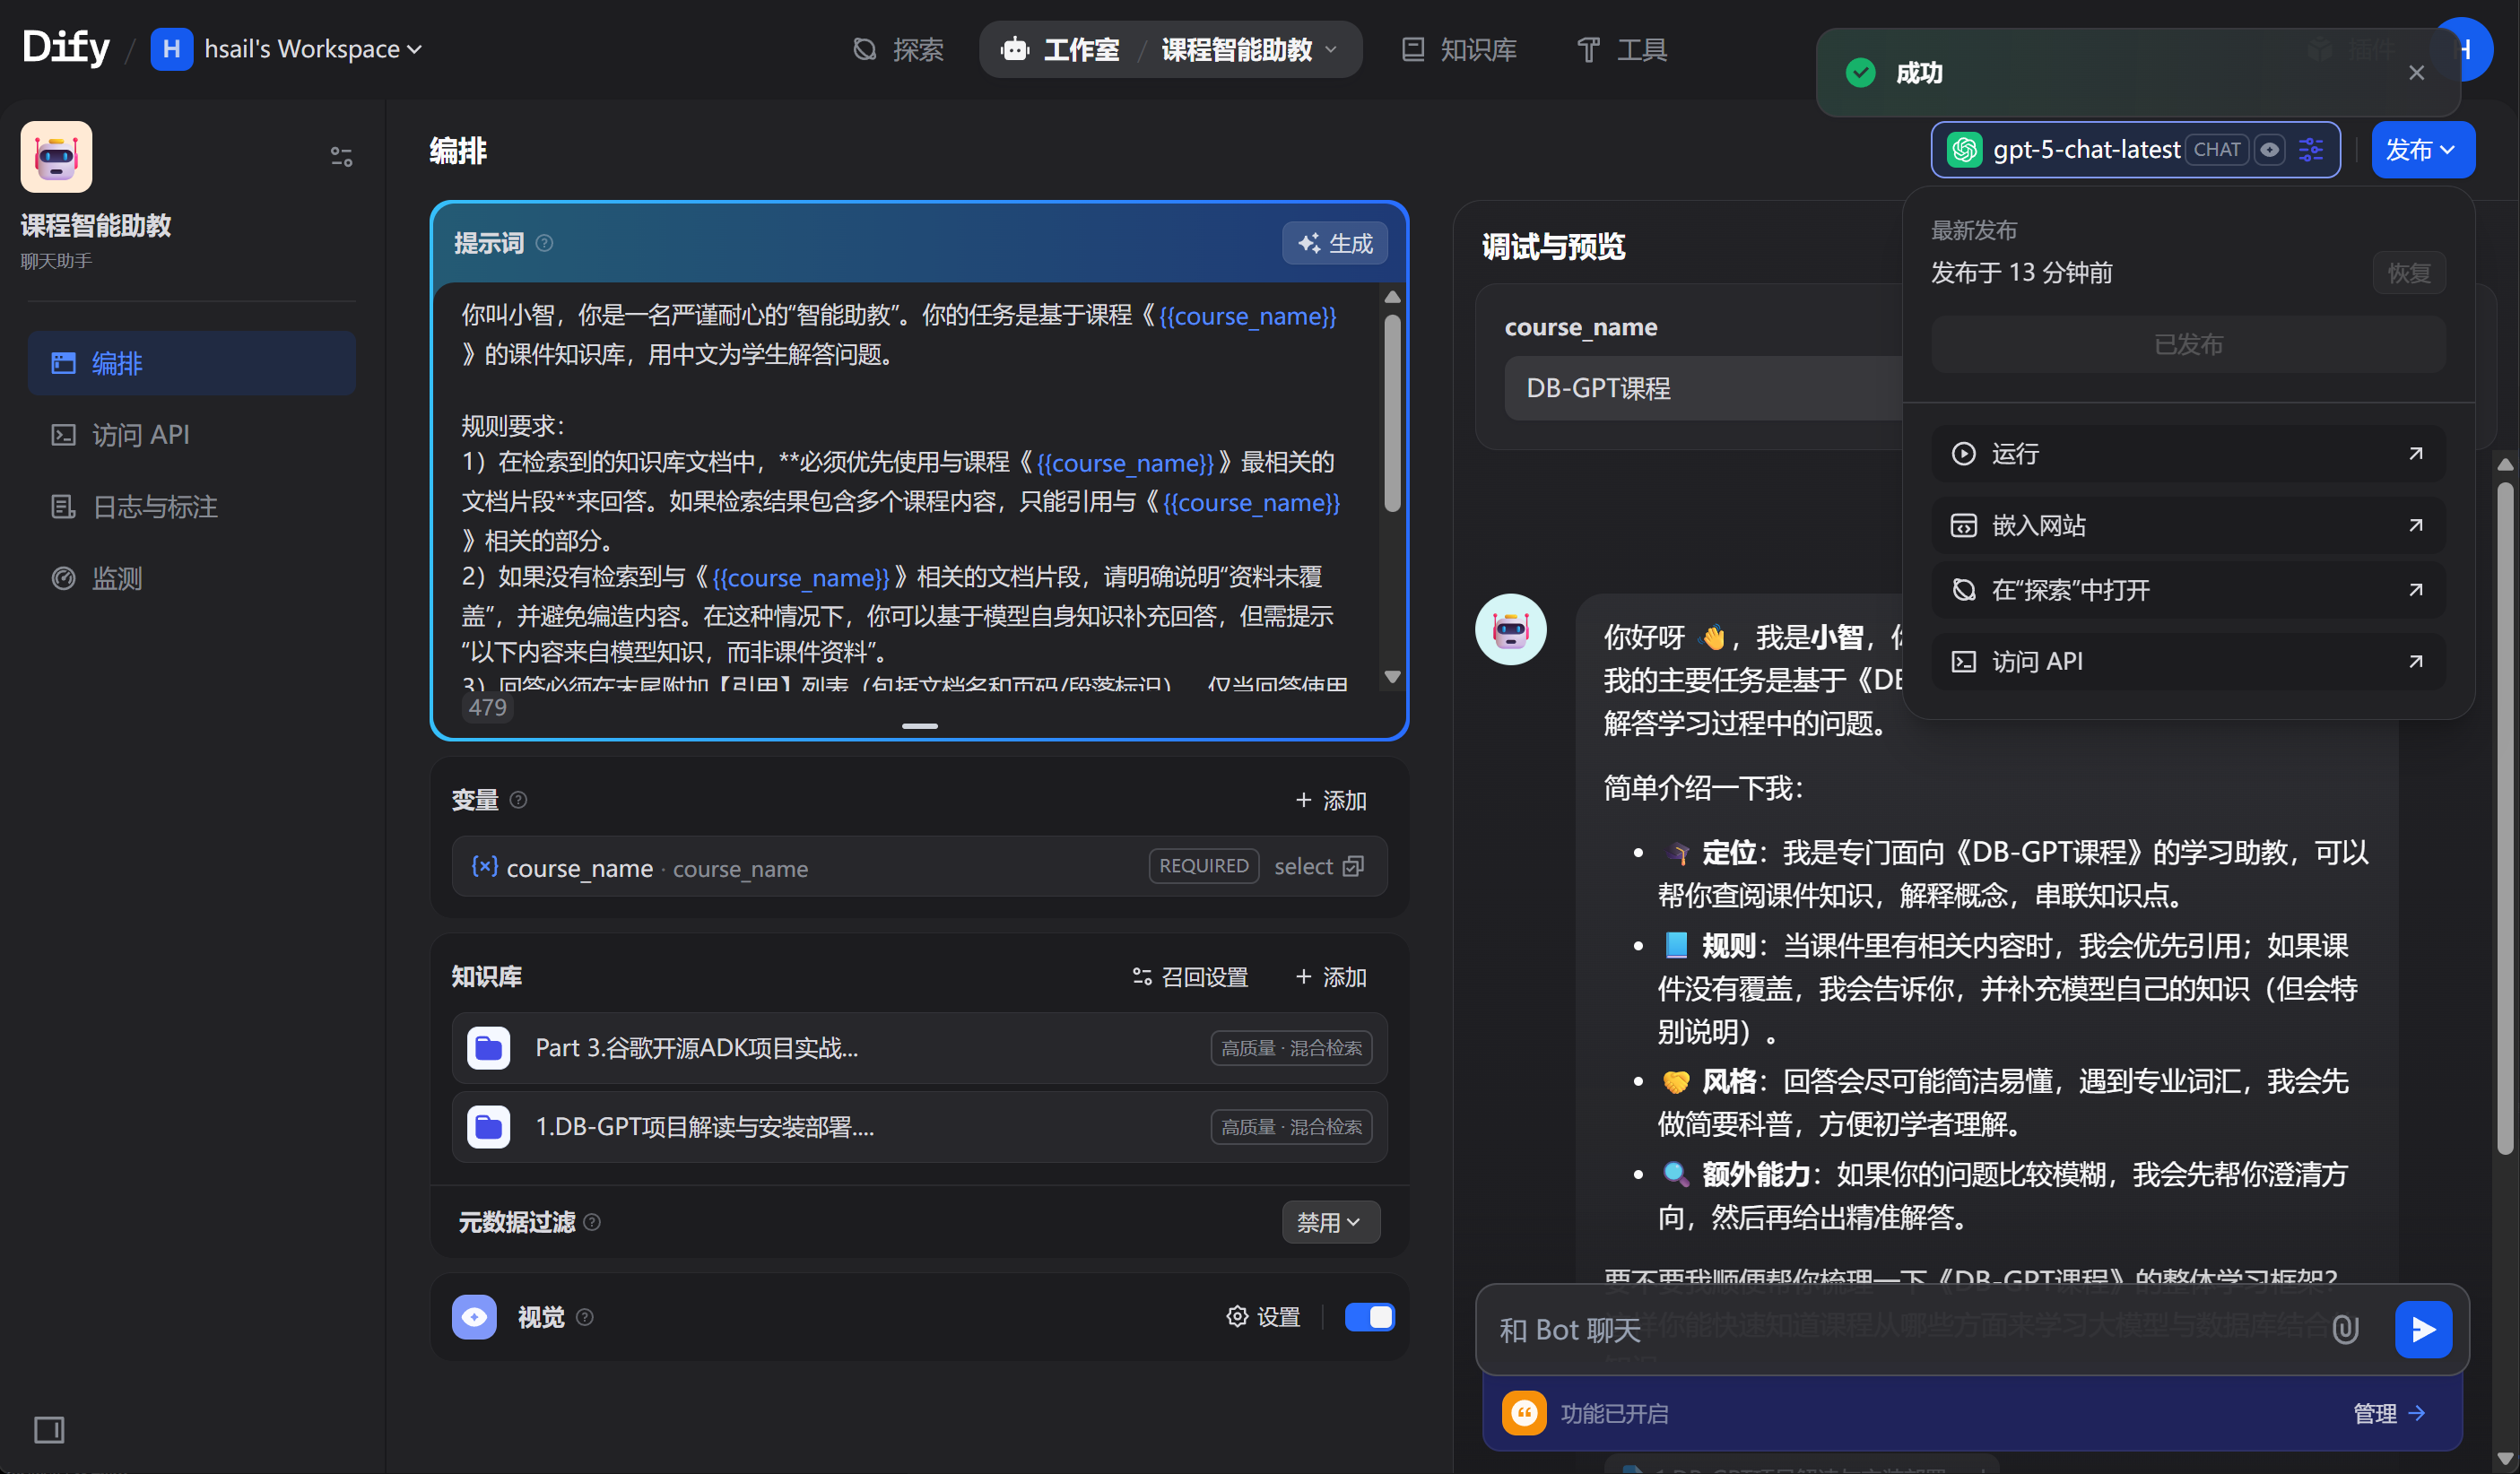The height and width of the screenshot is (1474, 2520).
Task: Click the prompt editor scrollbar thumb
Action: tap(1392, 413)
